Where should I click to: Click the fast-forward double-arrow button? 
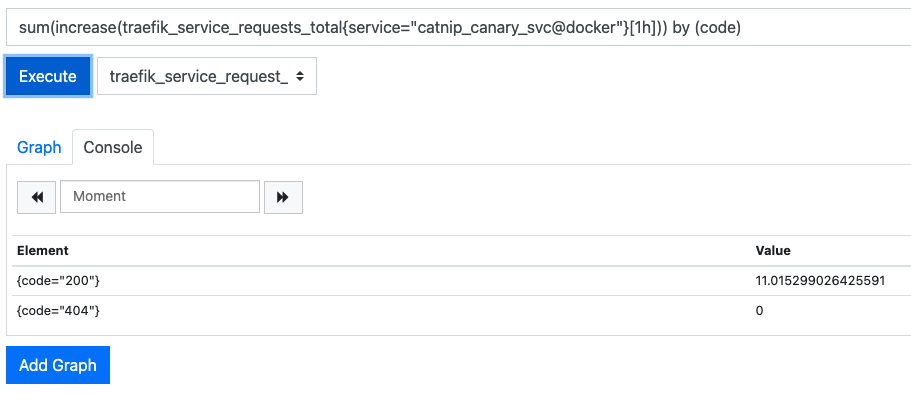(x=283, y=197)
